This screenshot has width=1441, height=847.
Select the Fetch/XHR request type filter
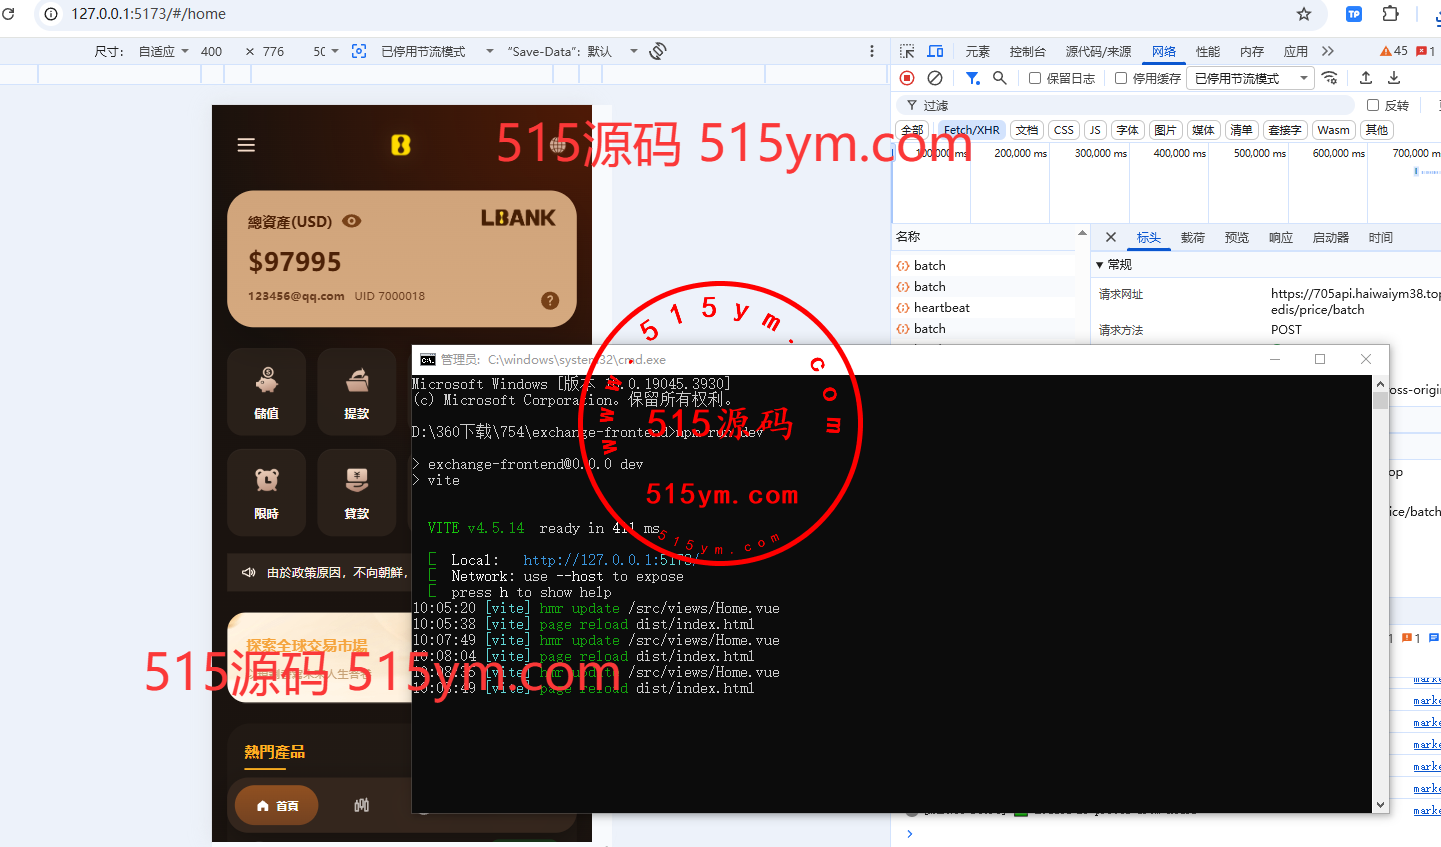click(x=971, y=130)
